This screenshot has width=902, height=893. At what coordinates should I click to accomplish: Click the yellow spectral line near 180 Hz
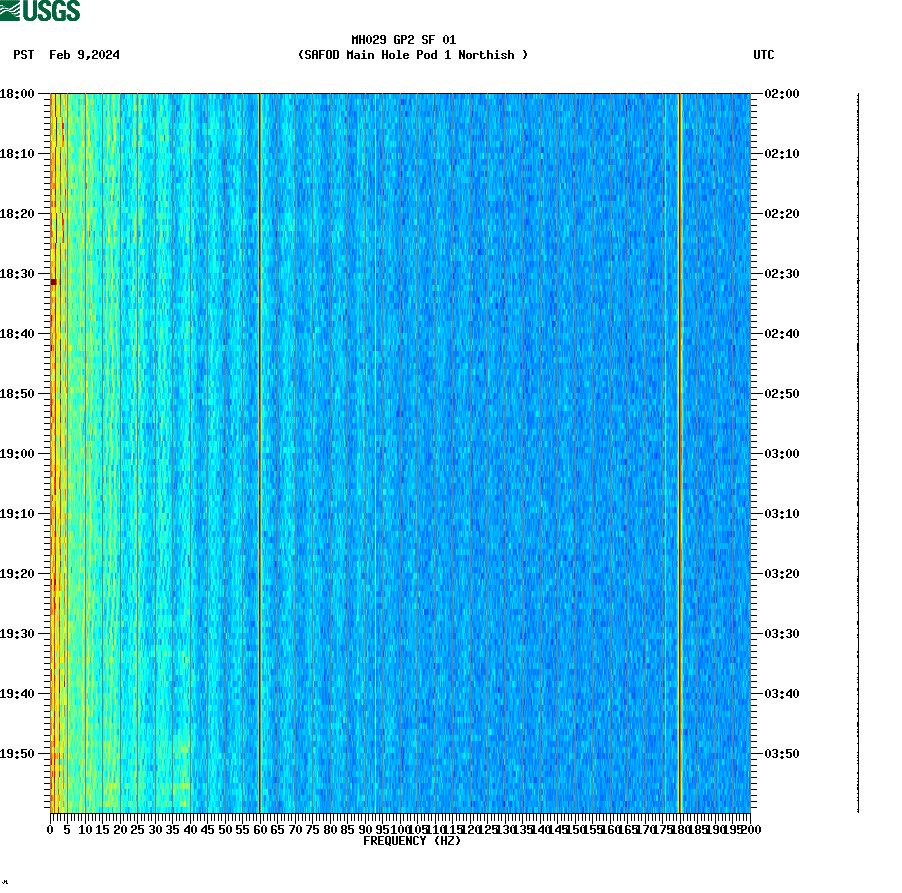click(679, 450)
